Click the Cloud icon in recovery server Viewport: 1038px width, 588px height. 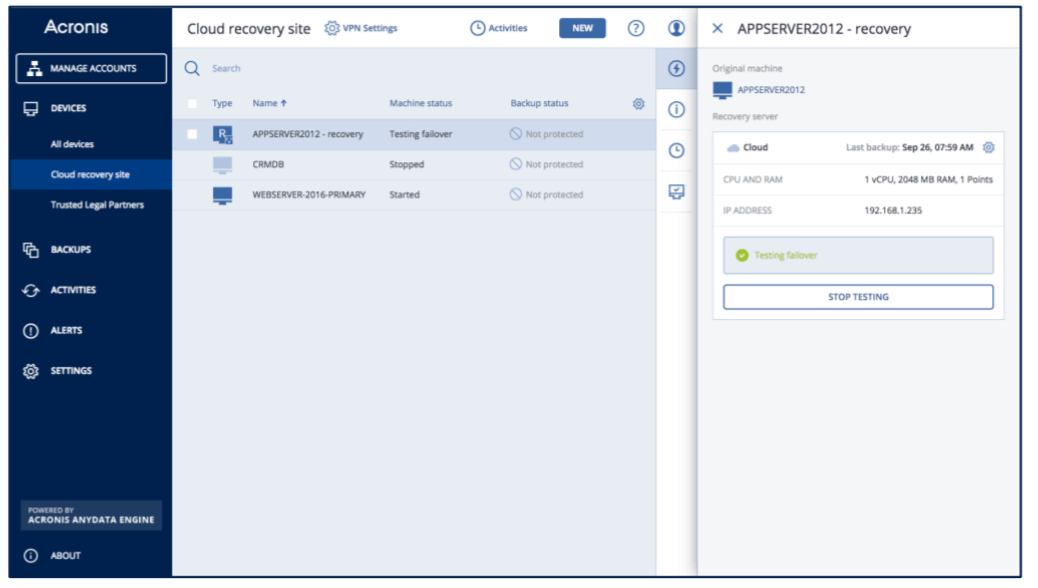click(733, 148)
